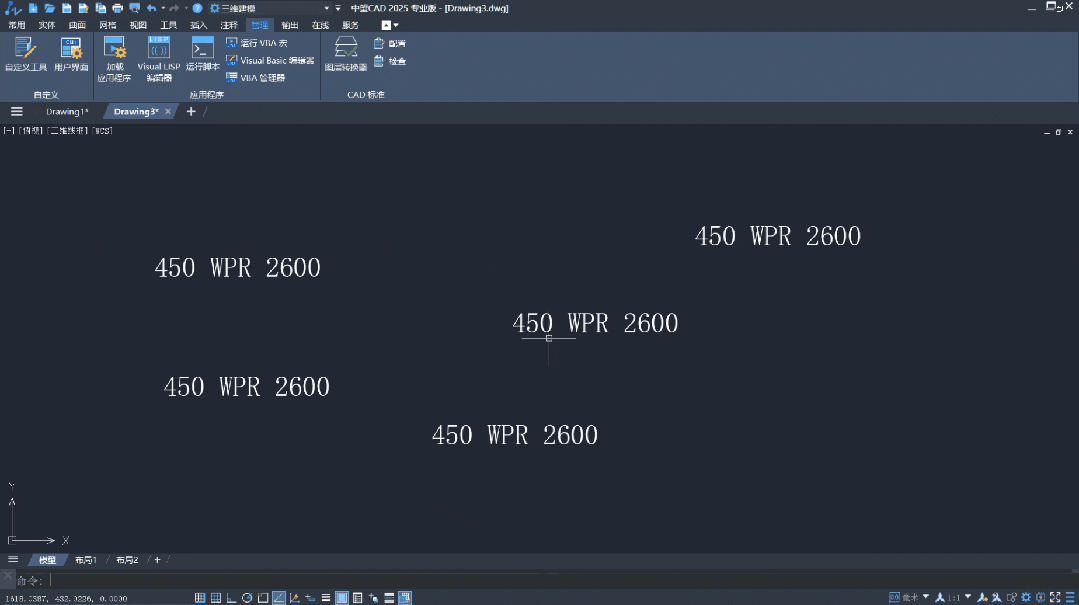The width and height of the screenshot is (1079, 605).
Task: Expand the 毫米 units dropdown
Action: tap(926, 598)
